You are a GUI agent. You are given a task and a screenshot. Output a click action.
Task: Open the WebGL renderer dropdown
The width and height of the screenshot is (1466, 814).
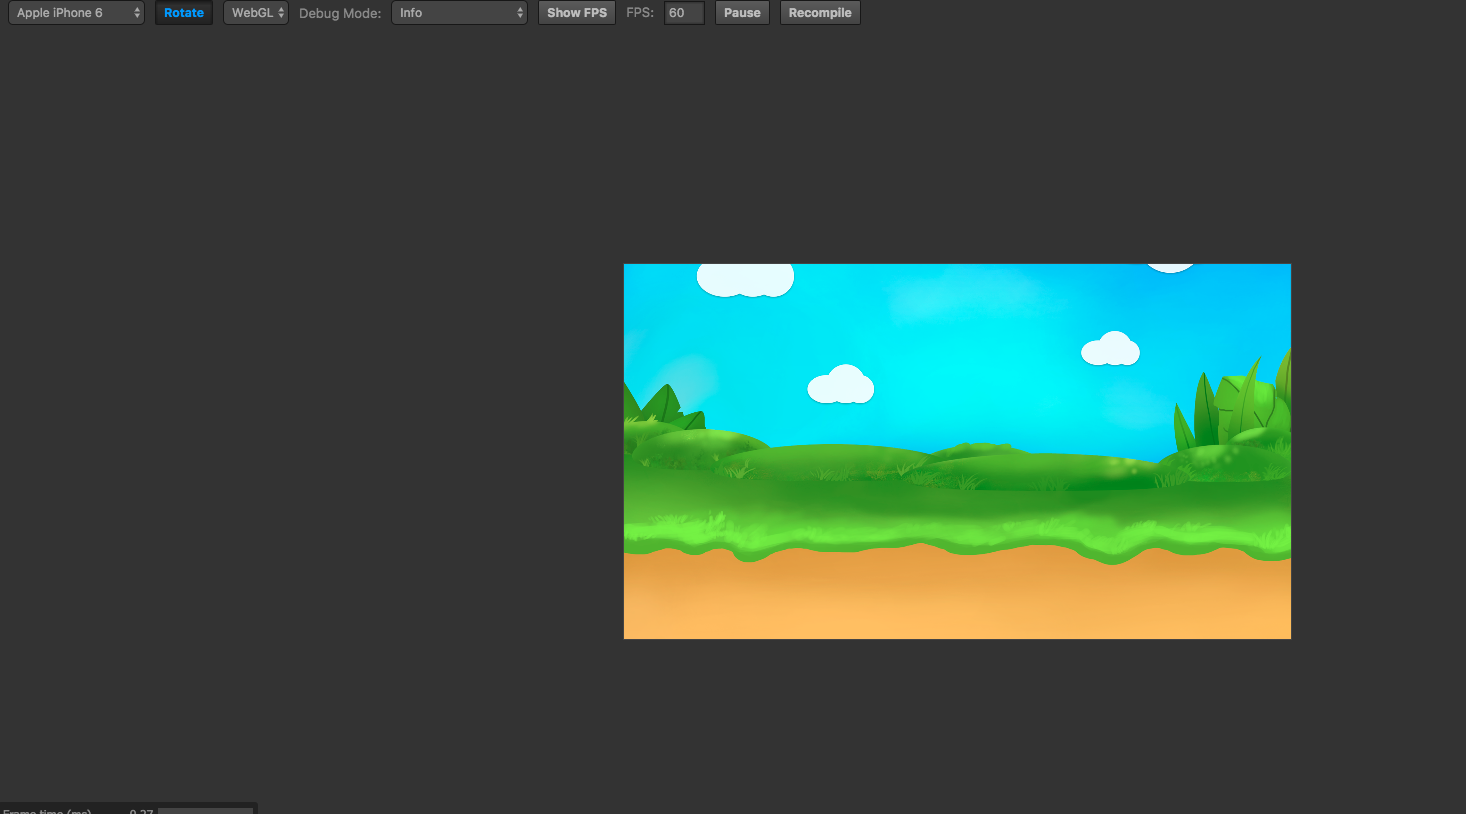tap(256, 13)
